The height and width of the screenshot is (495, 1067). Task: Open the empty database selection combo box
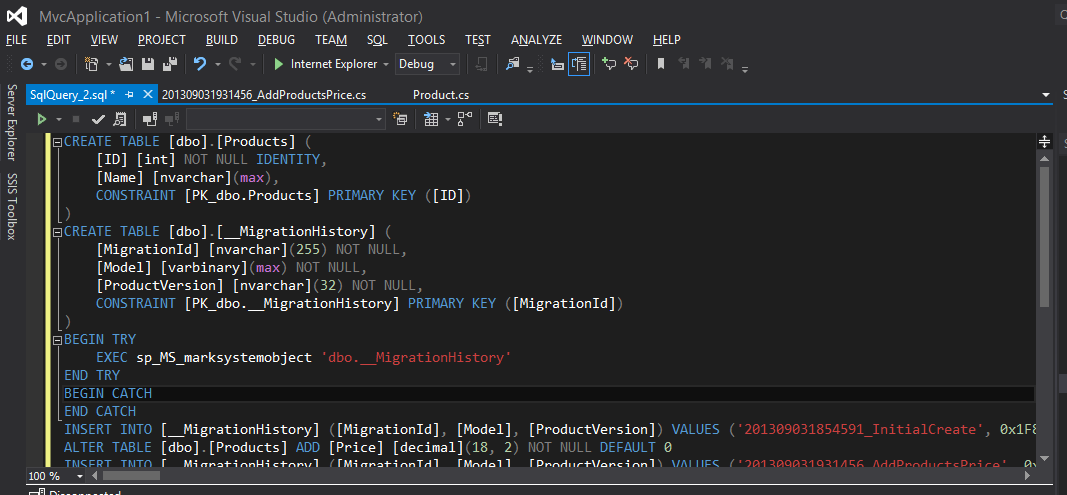pos(286,120)
